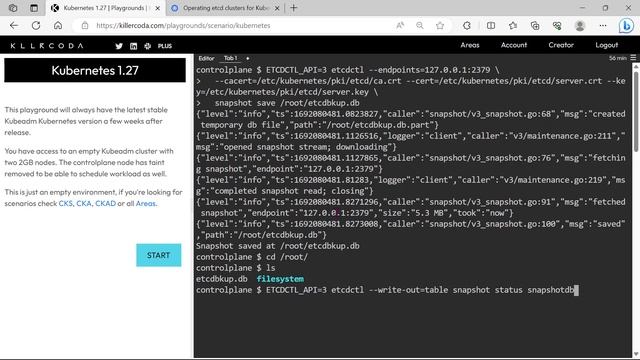The height and width of the screenshot is (360, 640).
Task: Click the 'Kubernetes 1.27' heading
Action: (95, 70)
